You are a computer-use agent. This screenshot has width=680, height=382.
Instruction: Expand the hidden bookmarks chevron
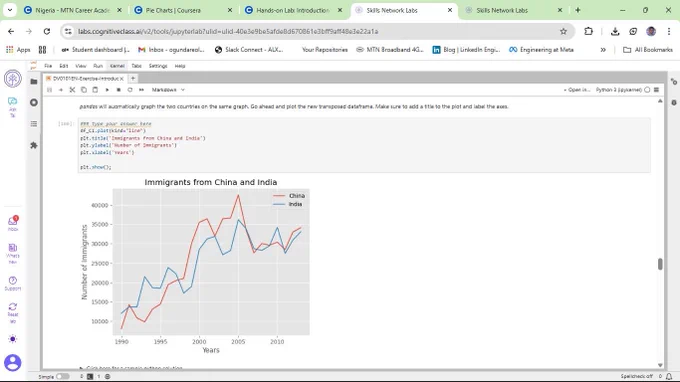coord(603,50)
